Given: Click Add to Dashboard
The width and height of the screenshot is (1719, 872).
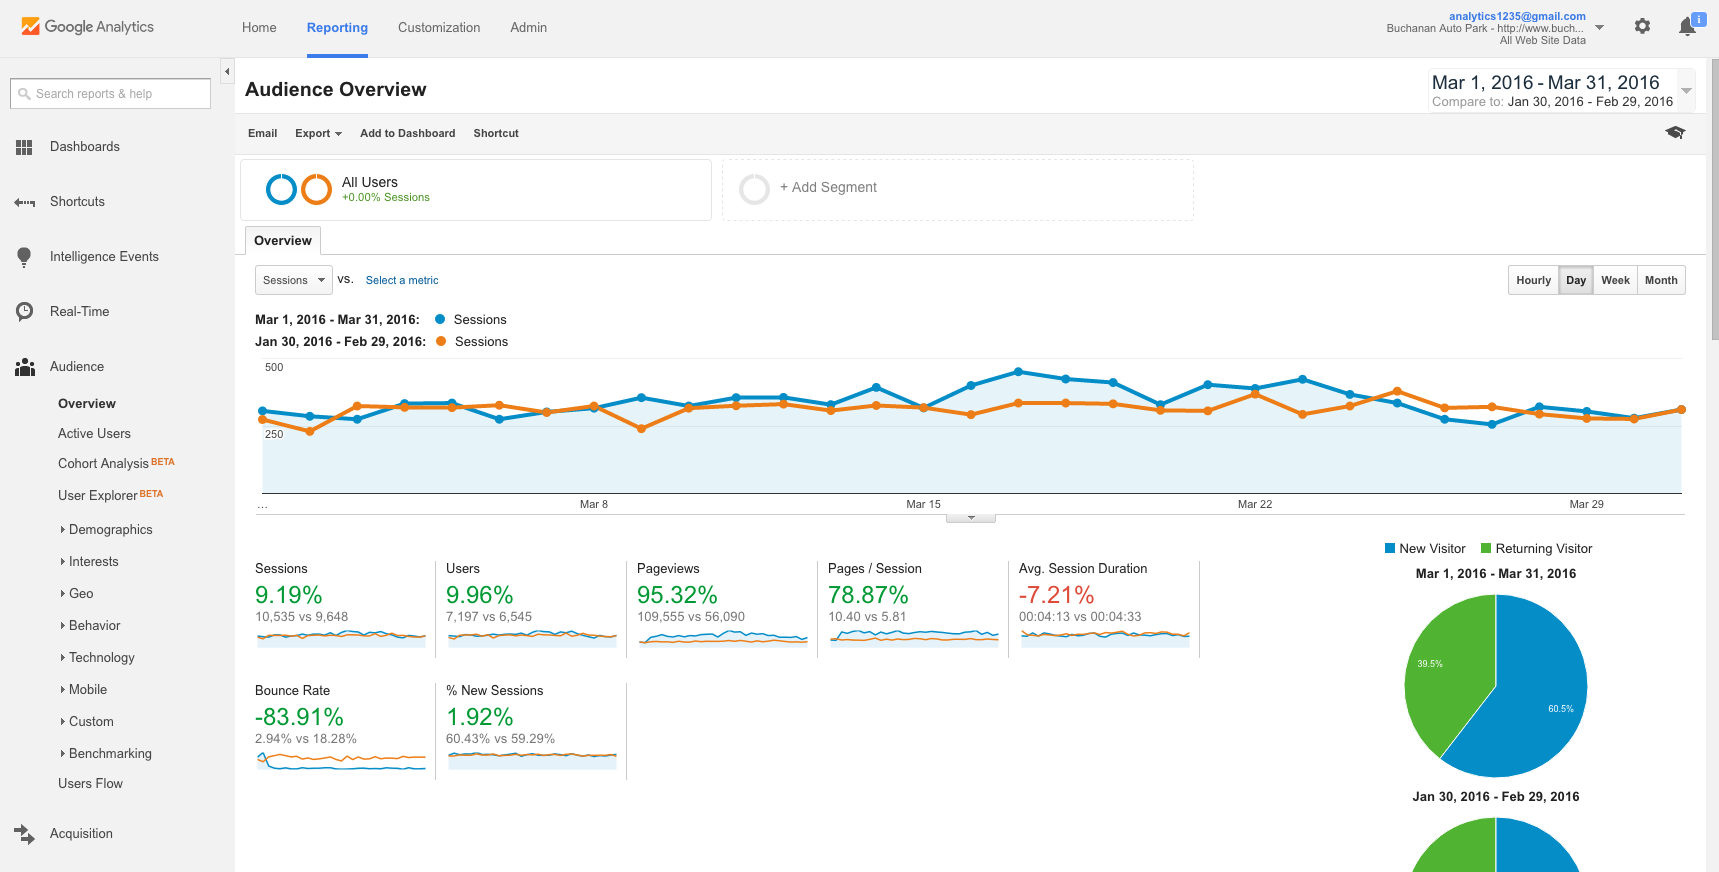Looking at the screenshot, I should (x=407, y=133).
